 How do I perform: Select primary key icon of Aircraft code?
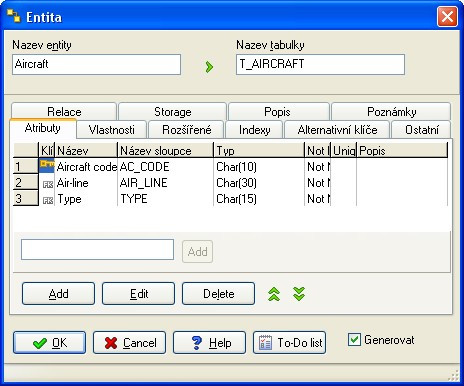47,166
